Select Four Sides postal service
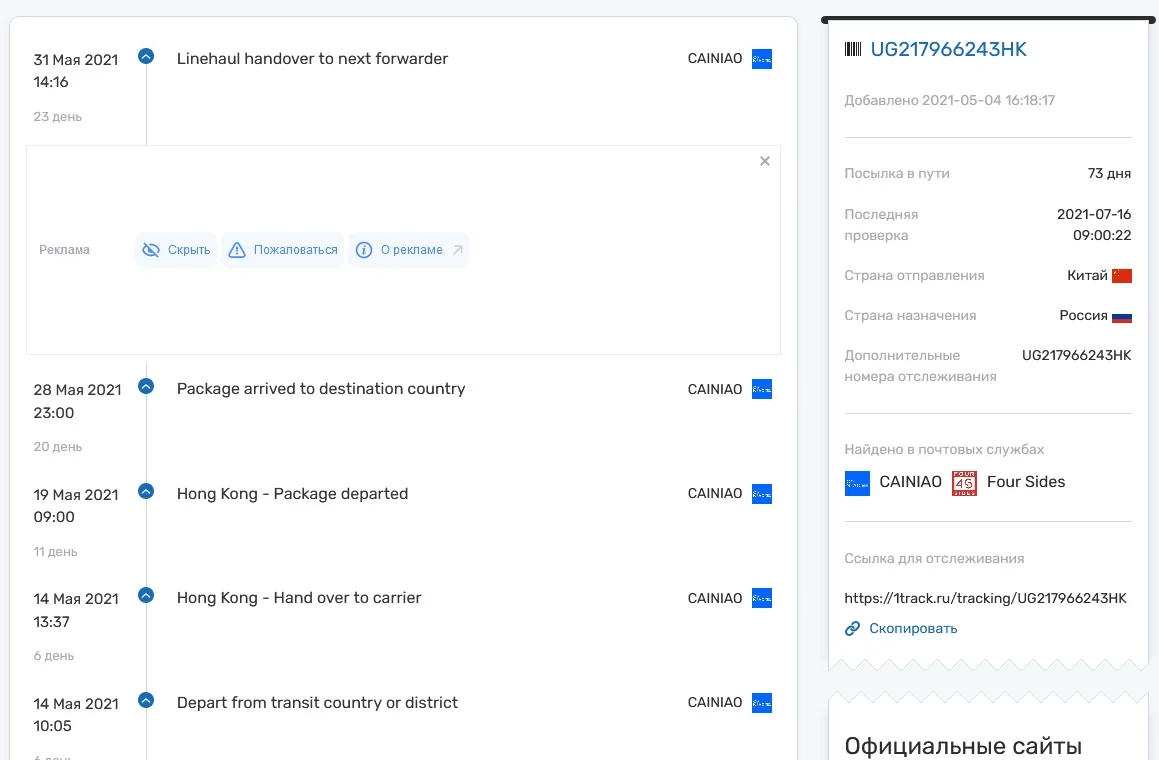1159x760 pixels. [x=1026, y=482]
